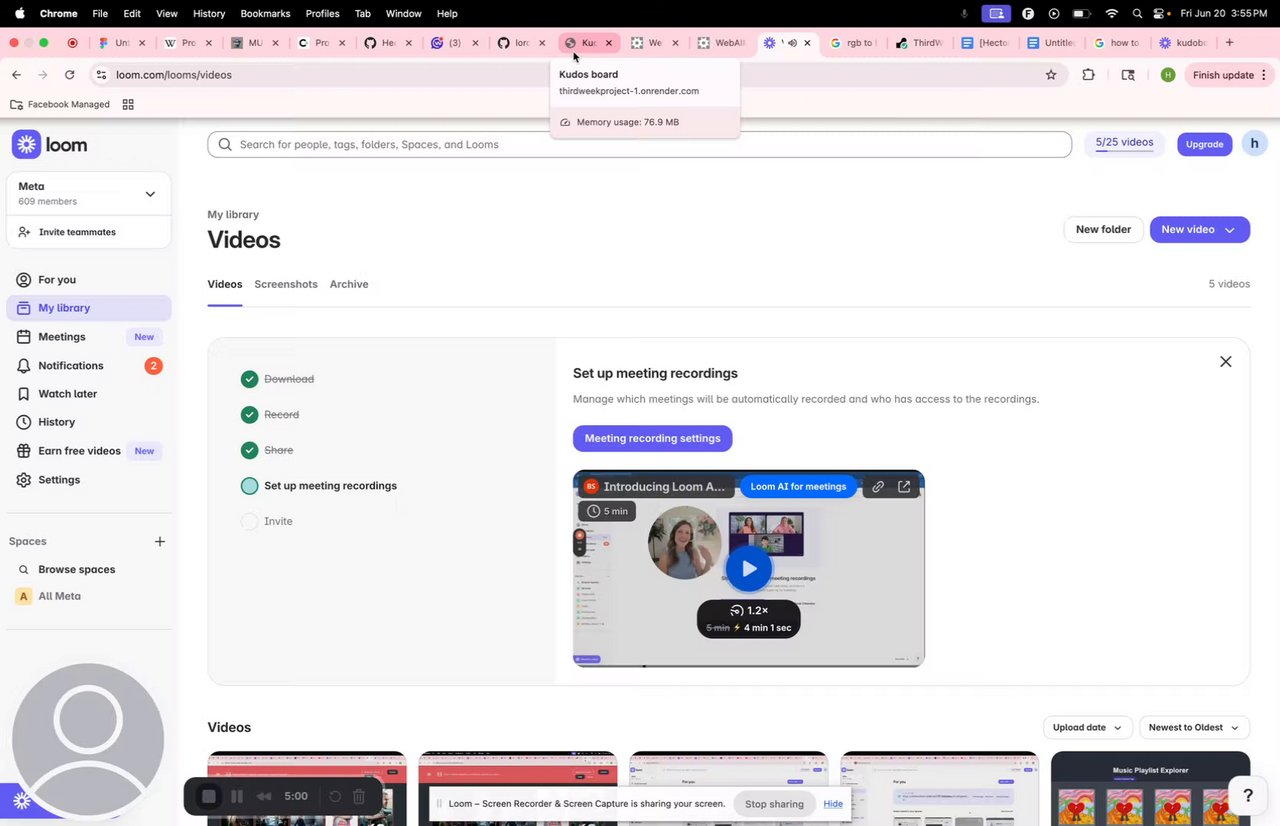Click Stop sharing button
The height and width of the screenshot is (826, 1280).
pos(774,804)
